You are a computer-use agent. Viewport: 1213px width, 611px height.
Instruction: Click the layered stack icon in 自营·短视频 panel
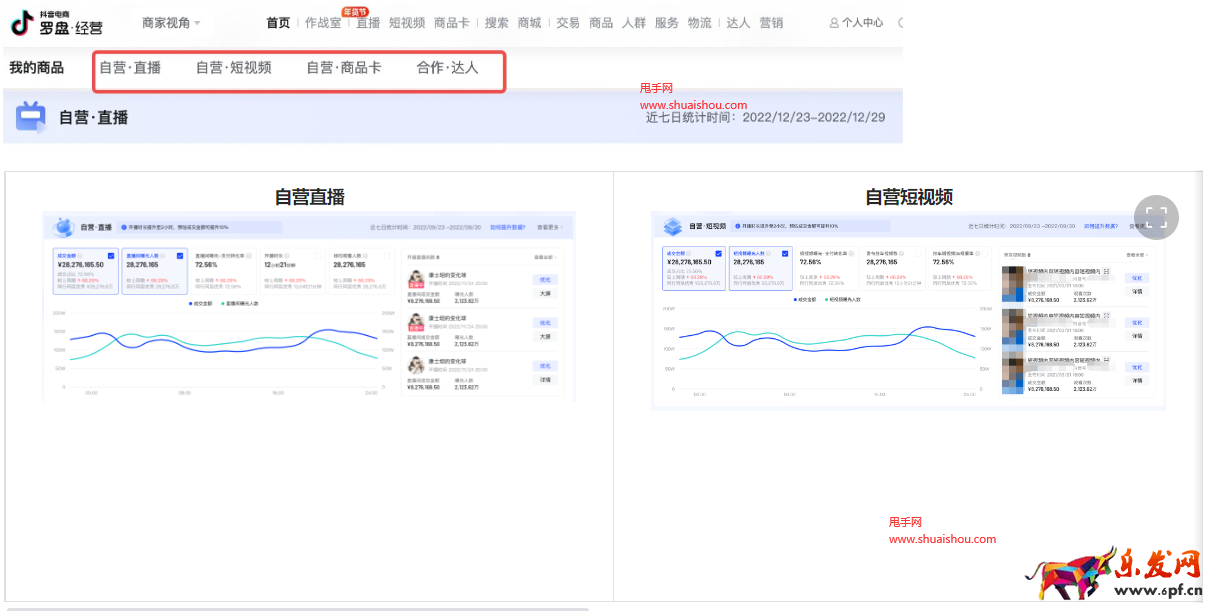671,226
